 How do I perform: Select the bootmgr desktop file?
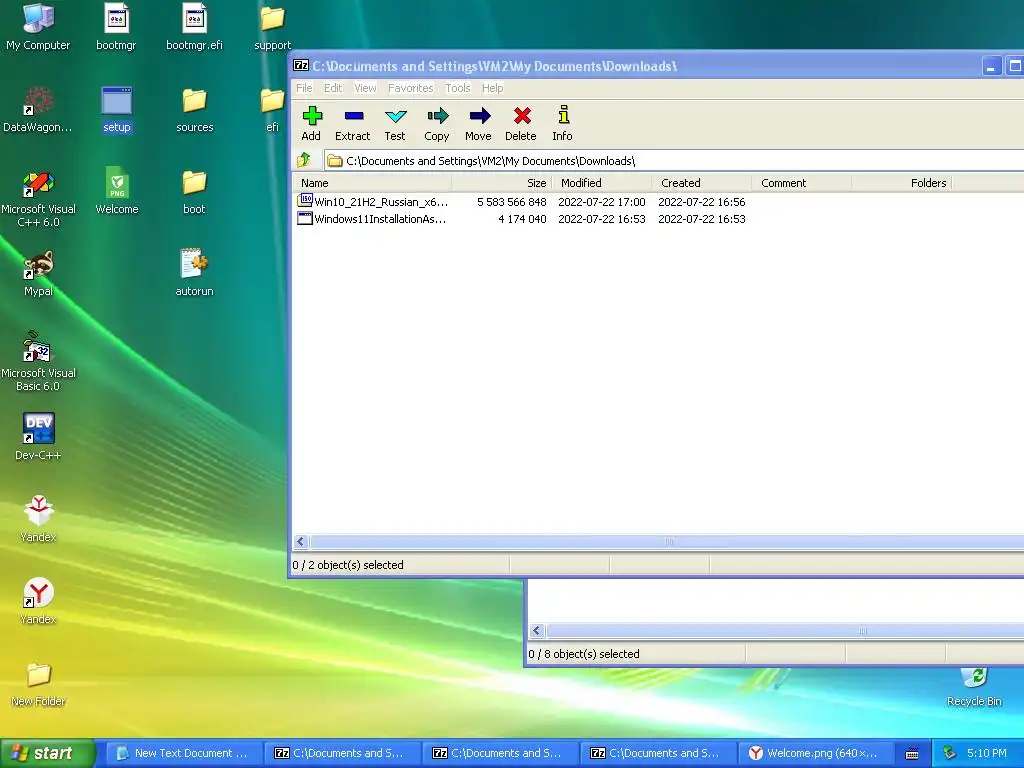pyautogui.click(x=116, y=27)
